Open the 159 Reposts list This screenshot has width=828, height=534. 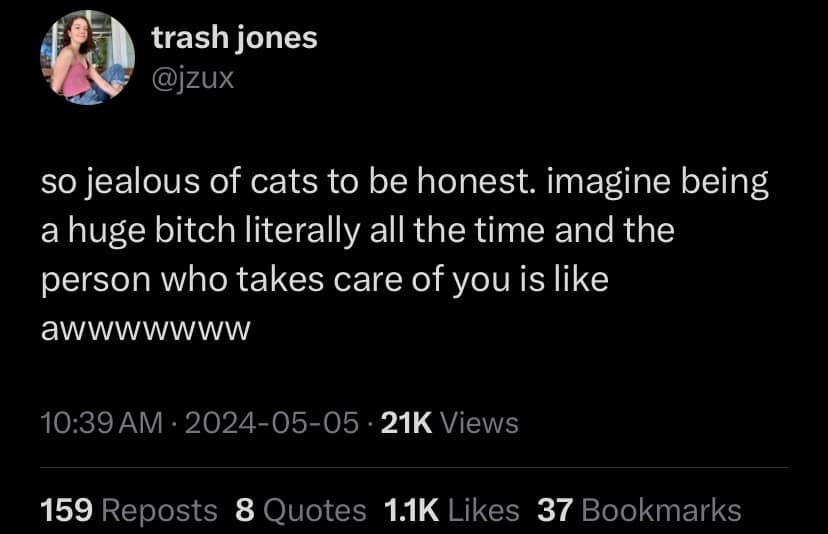(128, 510)
